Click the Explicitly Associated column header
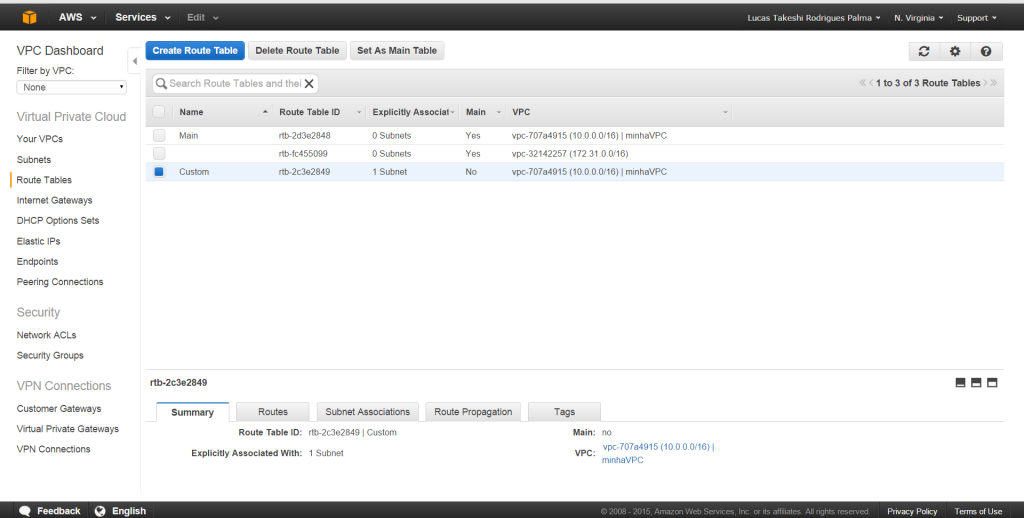Viewport: 1024px width, 518px height. point(410,112)
